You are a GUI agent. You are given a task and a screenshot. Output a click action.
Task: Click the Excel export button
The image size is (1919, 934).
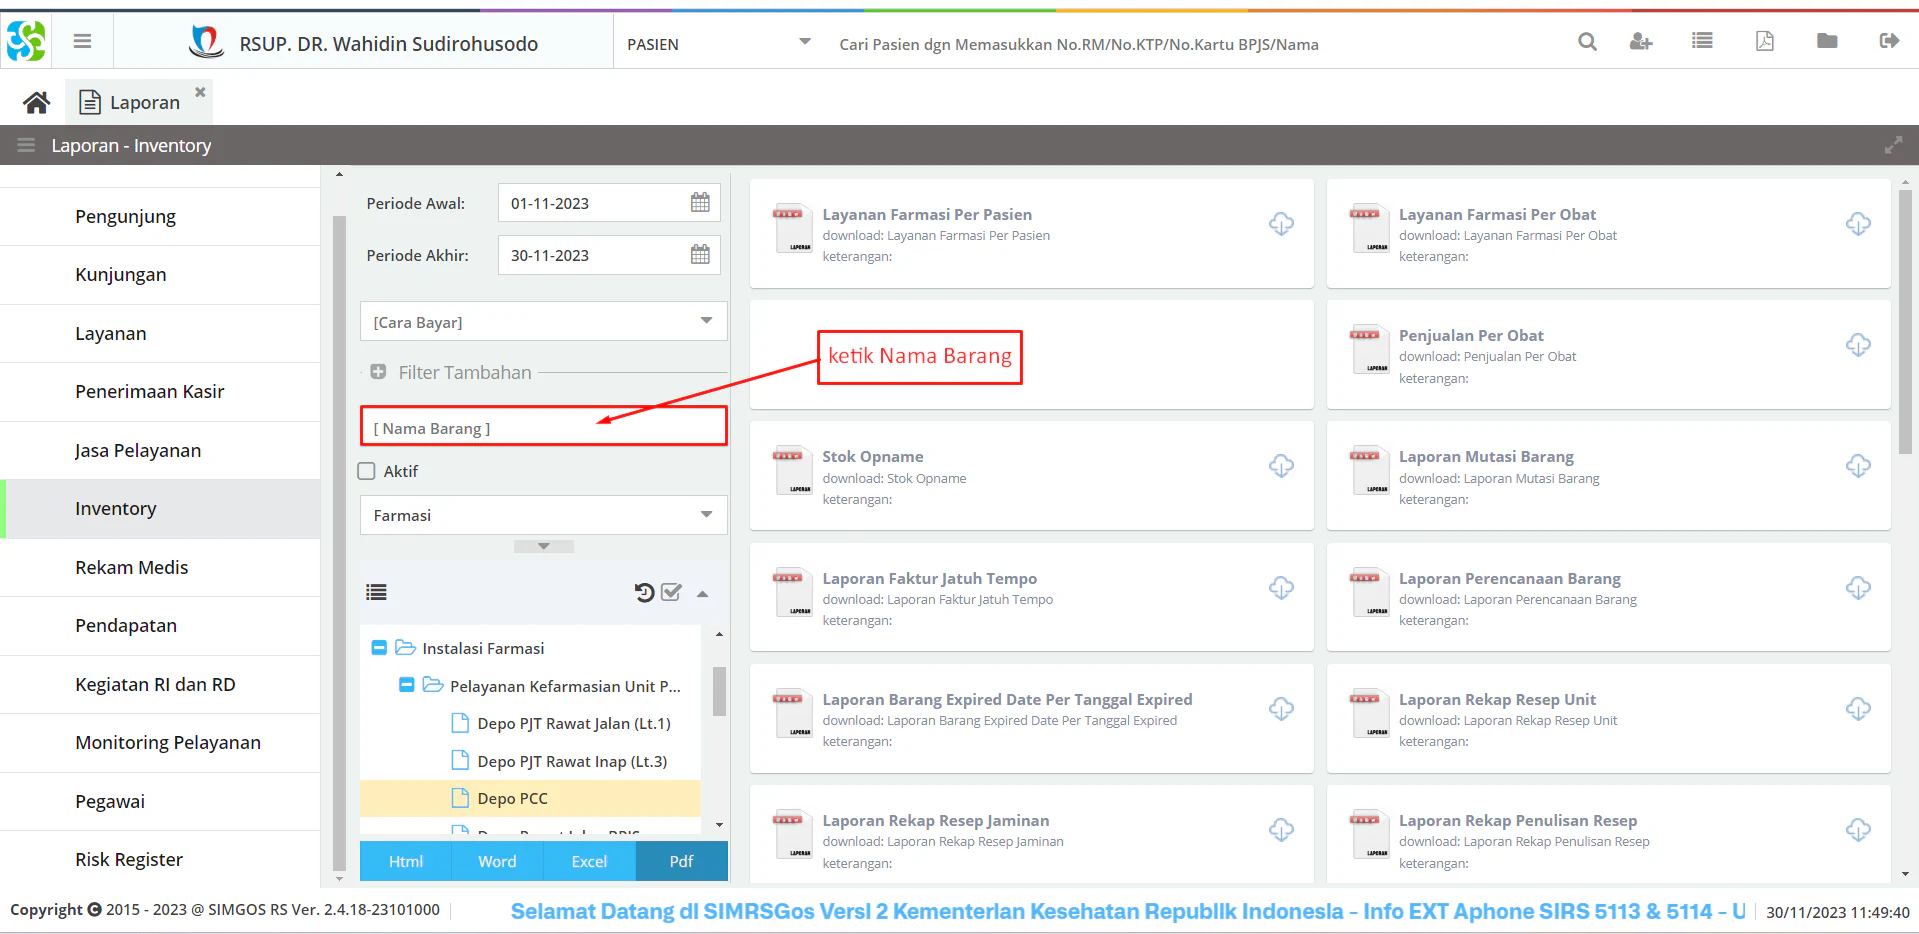click(589, 861)
